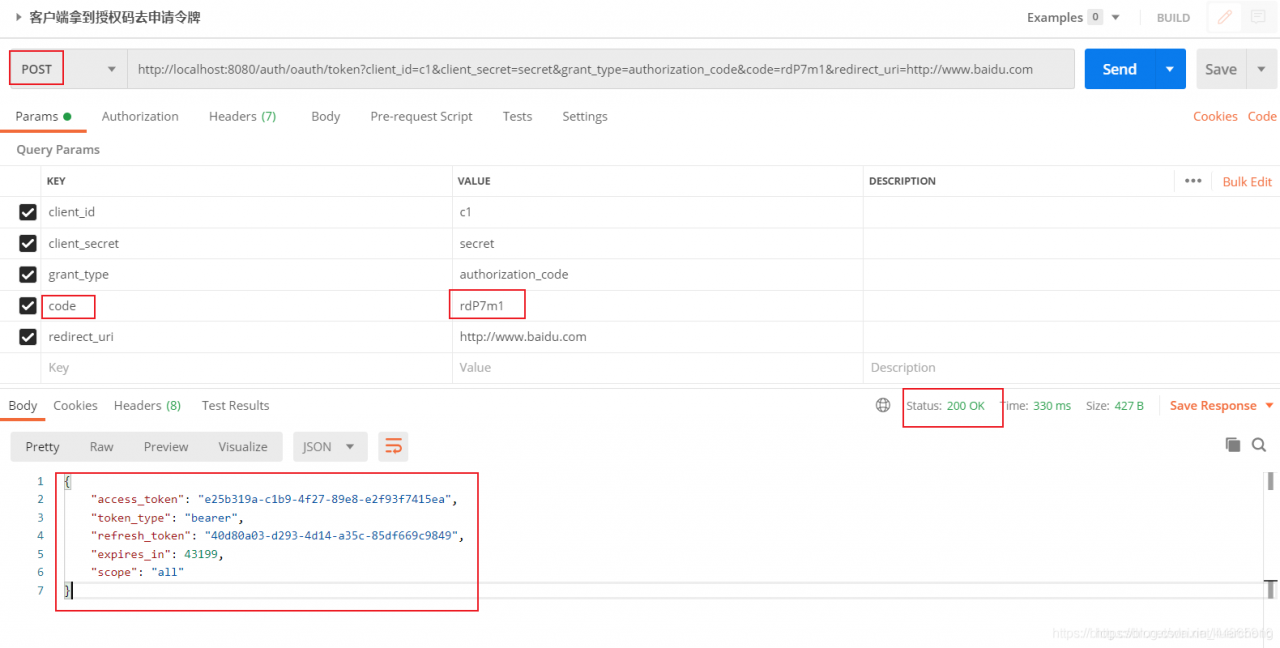The image size is (1280, 648).
Task: Expand the Save Response dropdown arrow
Action: pos(1269,406)
